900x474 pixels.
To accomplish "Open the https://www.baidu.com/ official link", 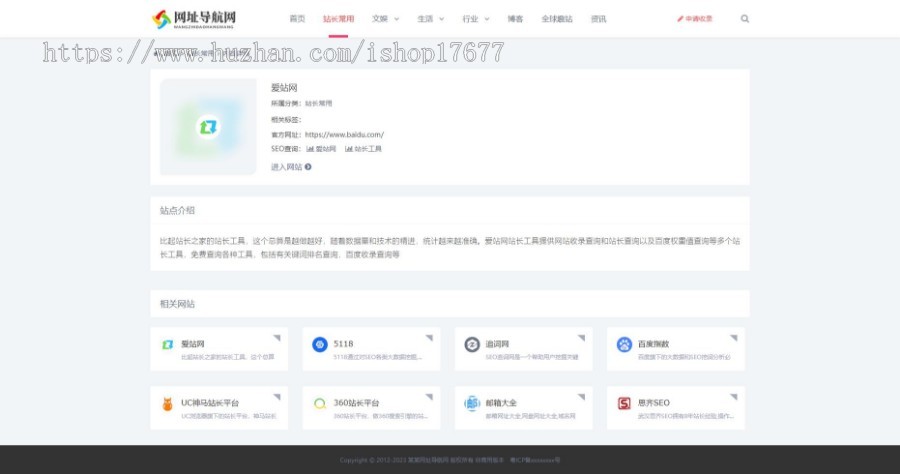I will point(344,135).
